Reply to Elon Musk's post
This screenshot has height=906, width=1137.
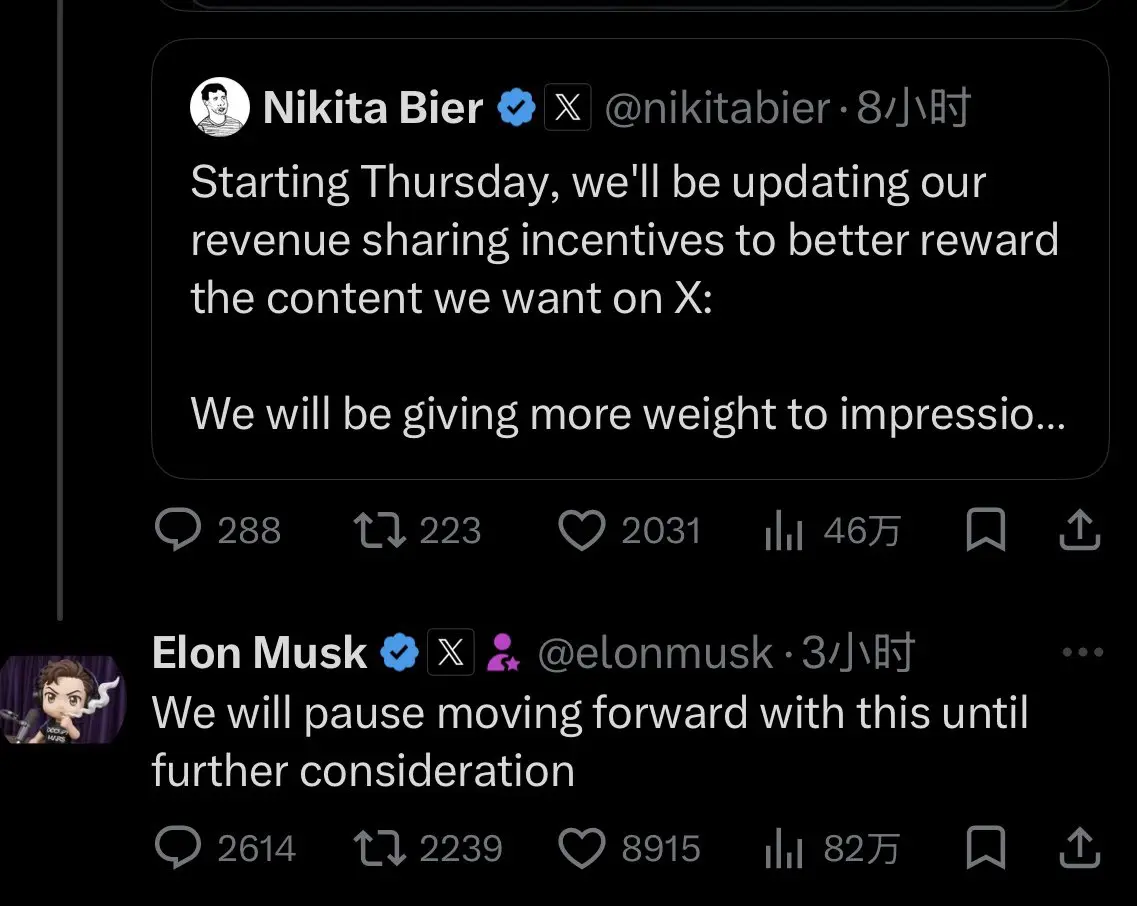coord(180,849)
